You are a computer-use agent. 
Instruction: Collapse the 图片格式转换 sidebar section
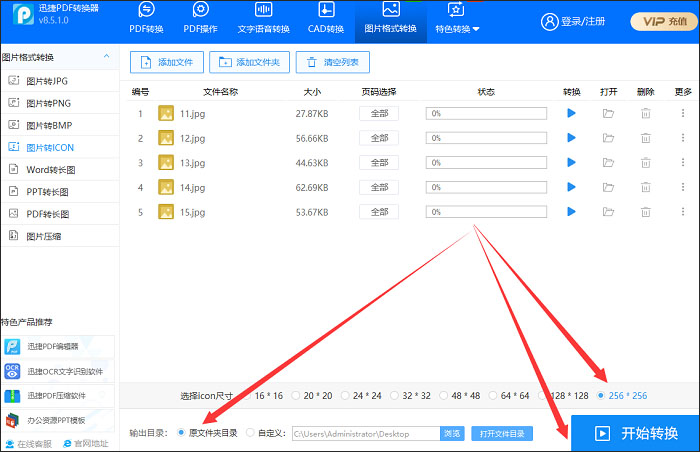[x=106, y=56]
